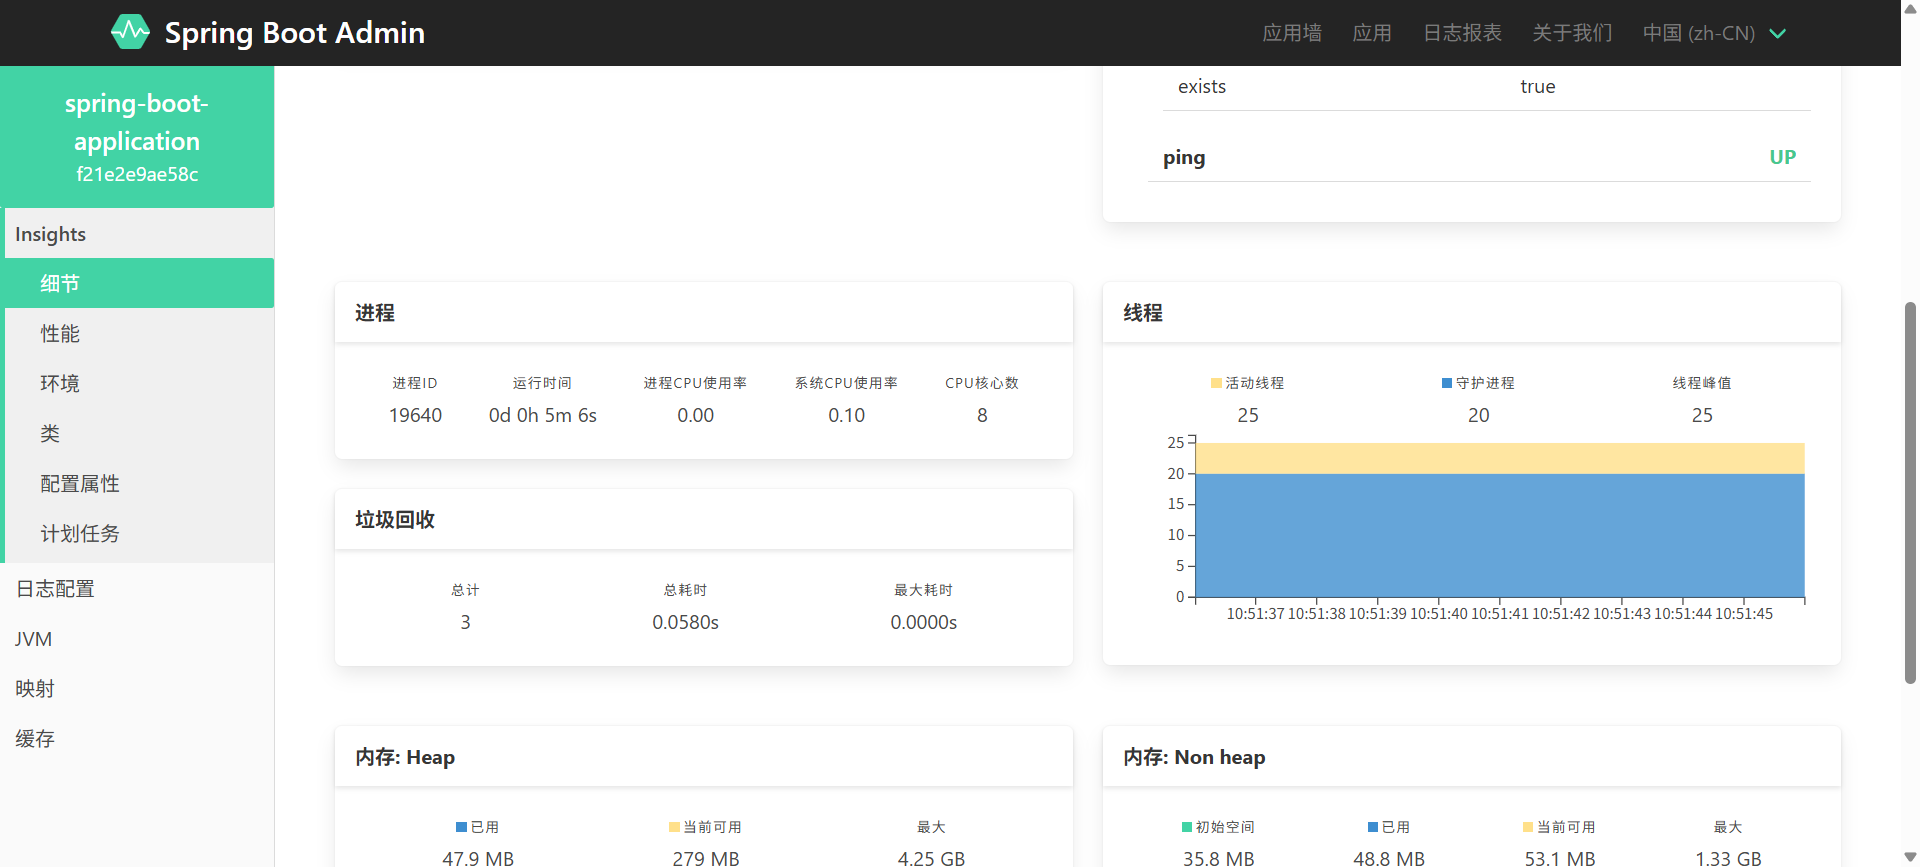Click the daemon threads value 20

[x=1478, y=415]
